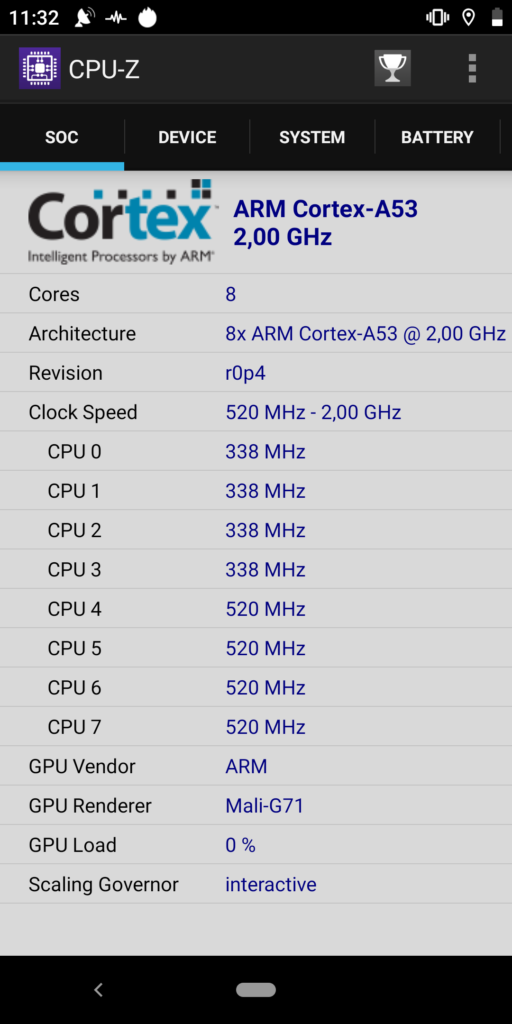Tap the flame notification icon
The image size is (512, 1024).
[x=148, y=17]
